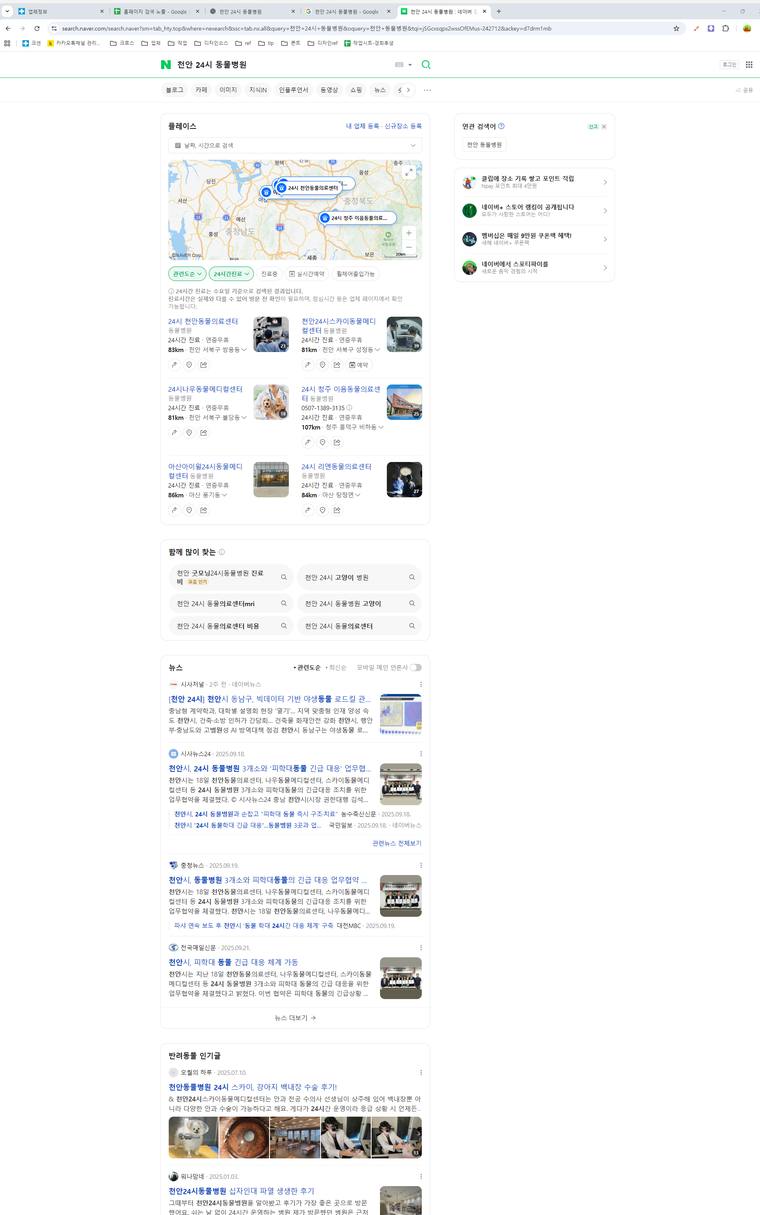
Task: Open the 동영상 search tab
Action: click(x=329, y=90)
